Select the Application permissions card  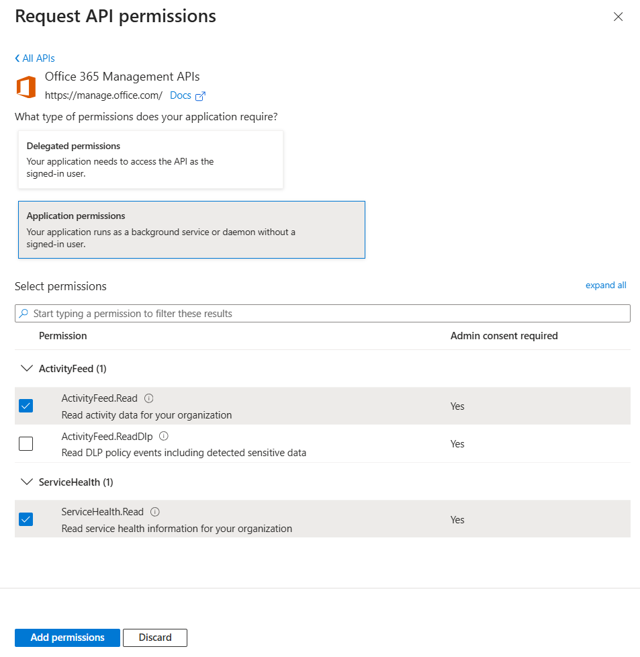click(x=190, y=229)
